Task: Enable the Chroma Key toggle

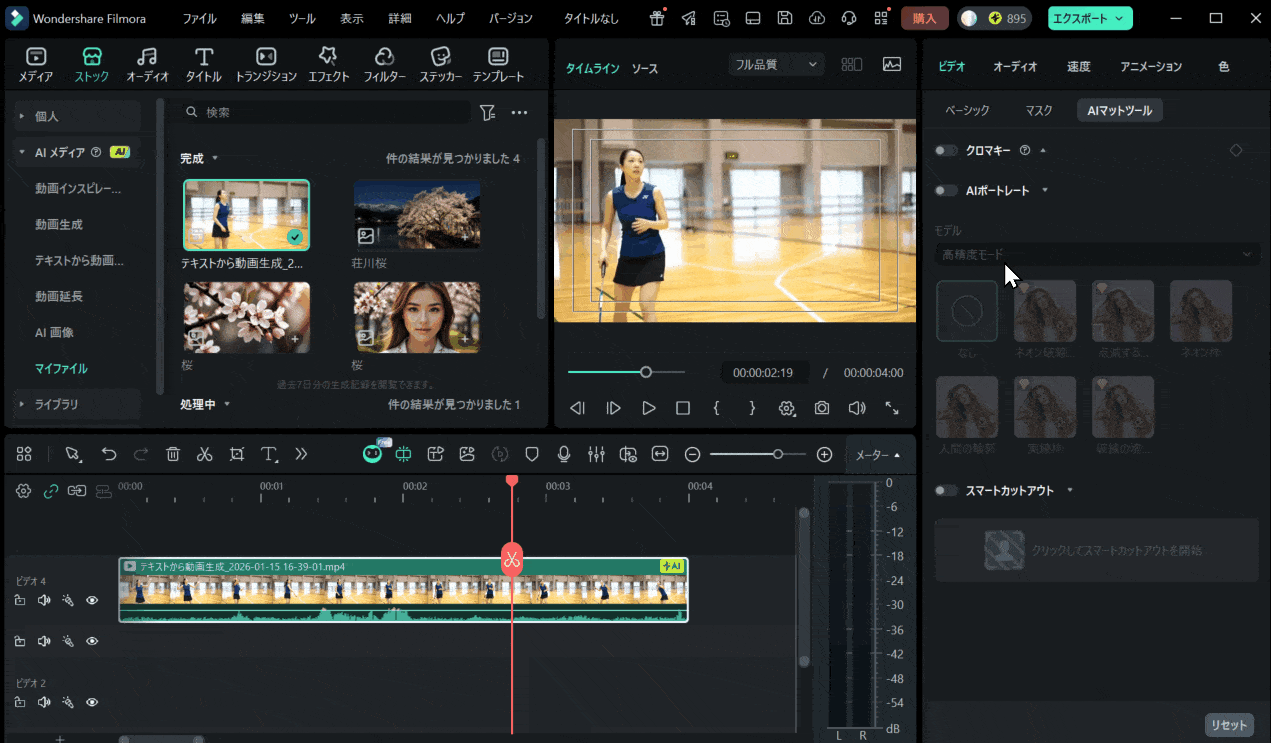Action: (946, 150)
